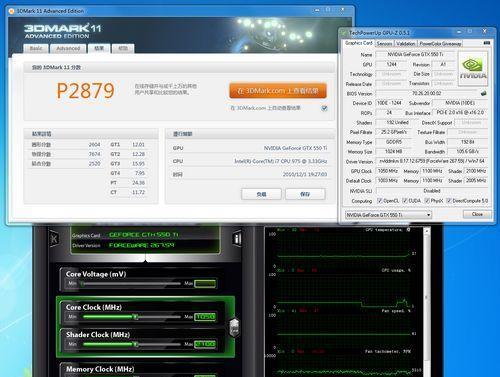Click the BIOS save chip icon
This screenshot has width=500, height=377.
[484, 93]
